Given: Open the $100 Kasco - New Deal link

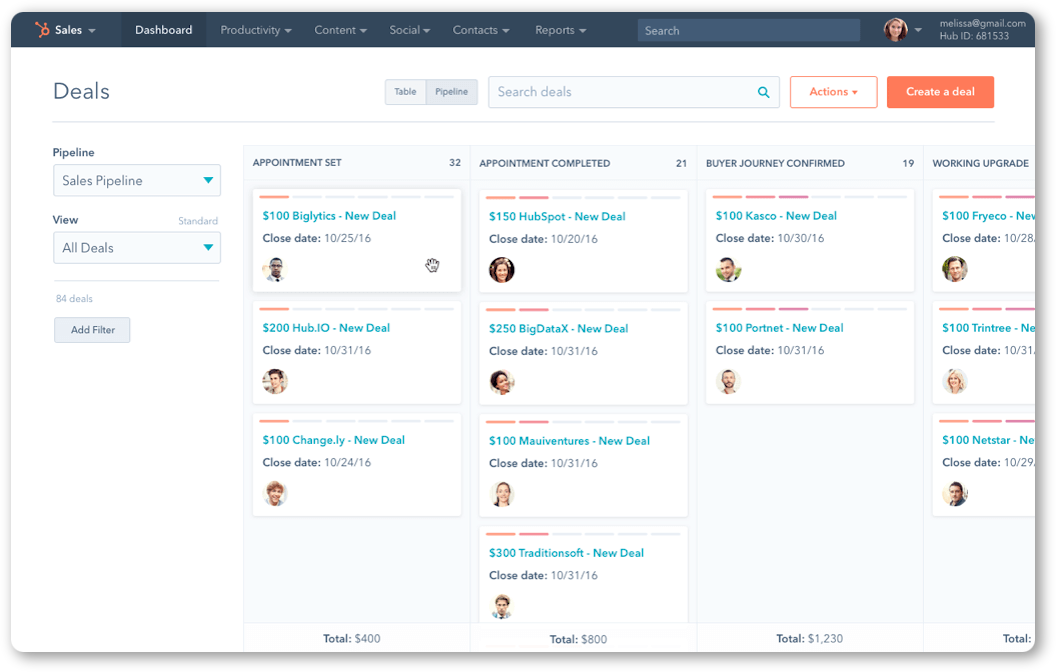Looking at the screenshot, I should click(x=776, y=216).
